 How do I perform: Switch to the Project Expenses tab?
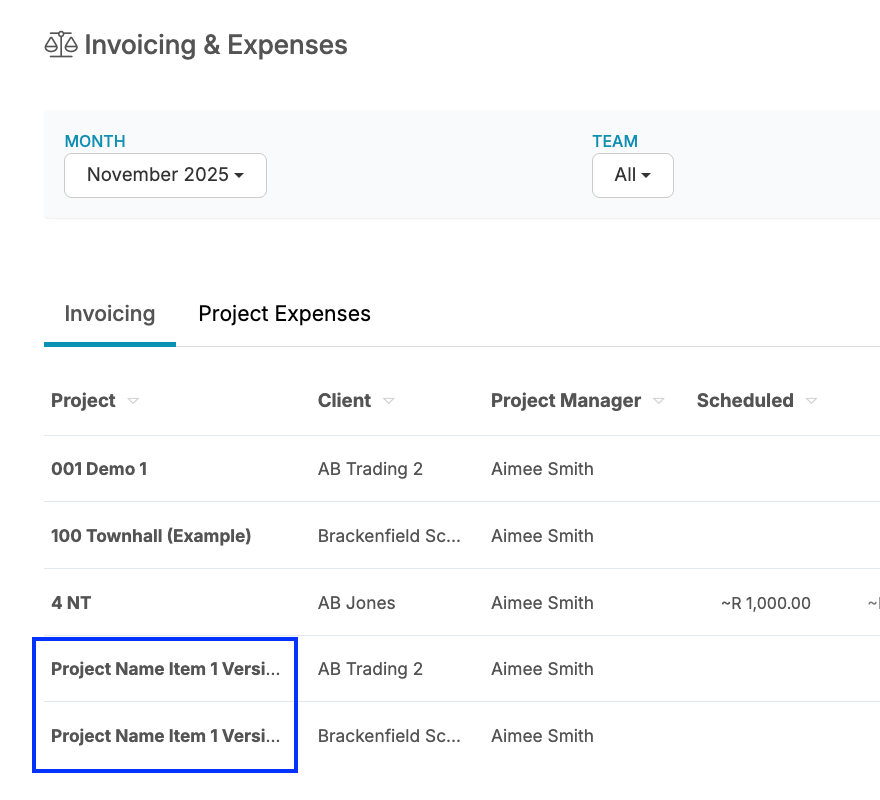click(285, 314)
